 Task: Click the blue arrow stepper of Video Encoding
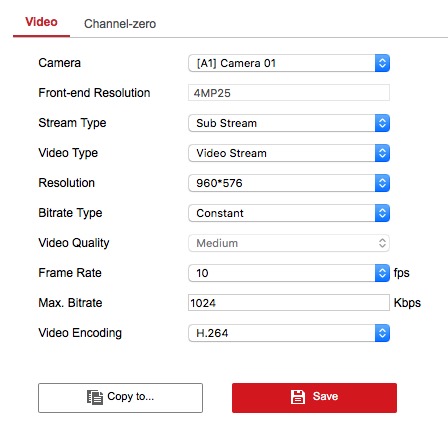pyautogui.click(x=382, y=333)
